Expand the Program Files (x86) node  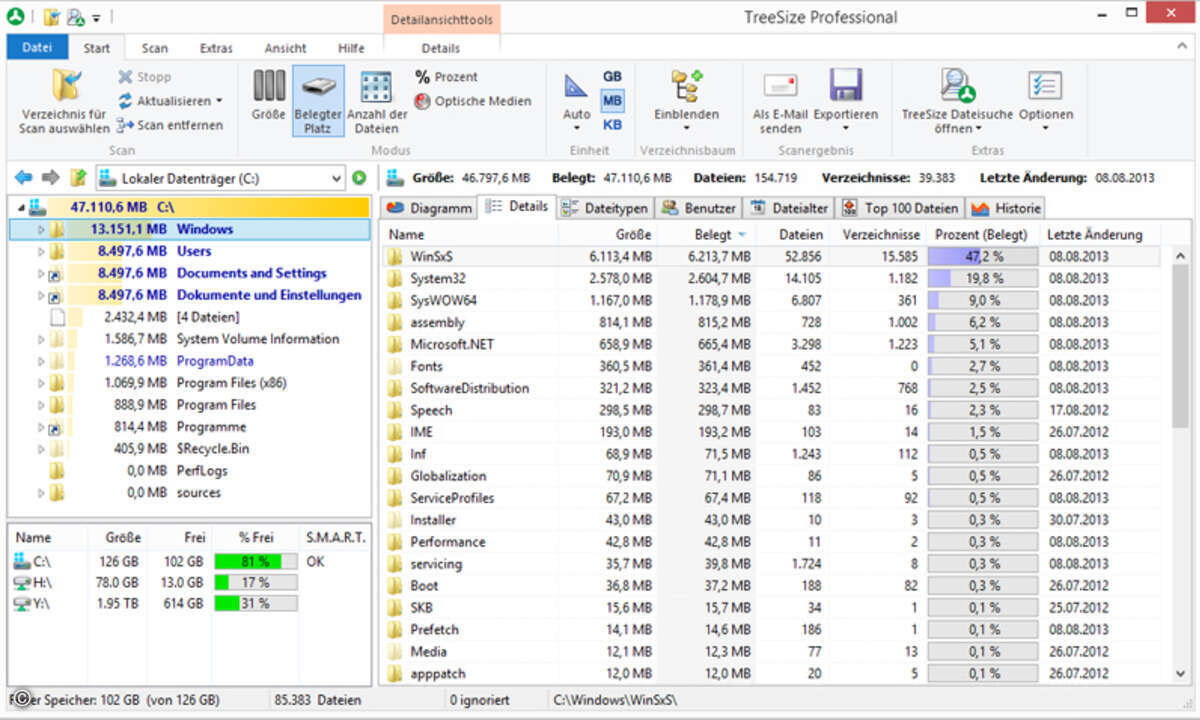pyautogui.click(x=41, y=383)
